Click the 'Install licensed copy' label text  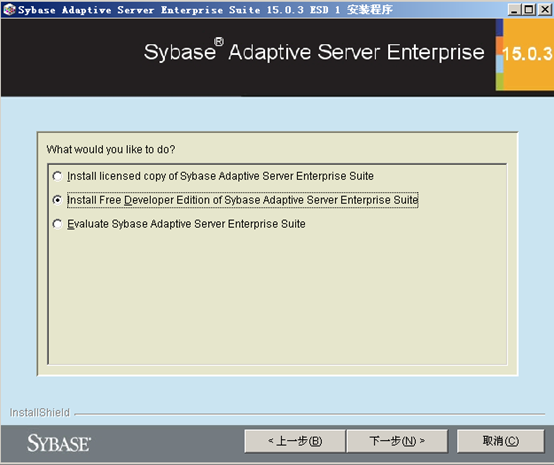(x=220, y=176)
